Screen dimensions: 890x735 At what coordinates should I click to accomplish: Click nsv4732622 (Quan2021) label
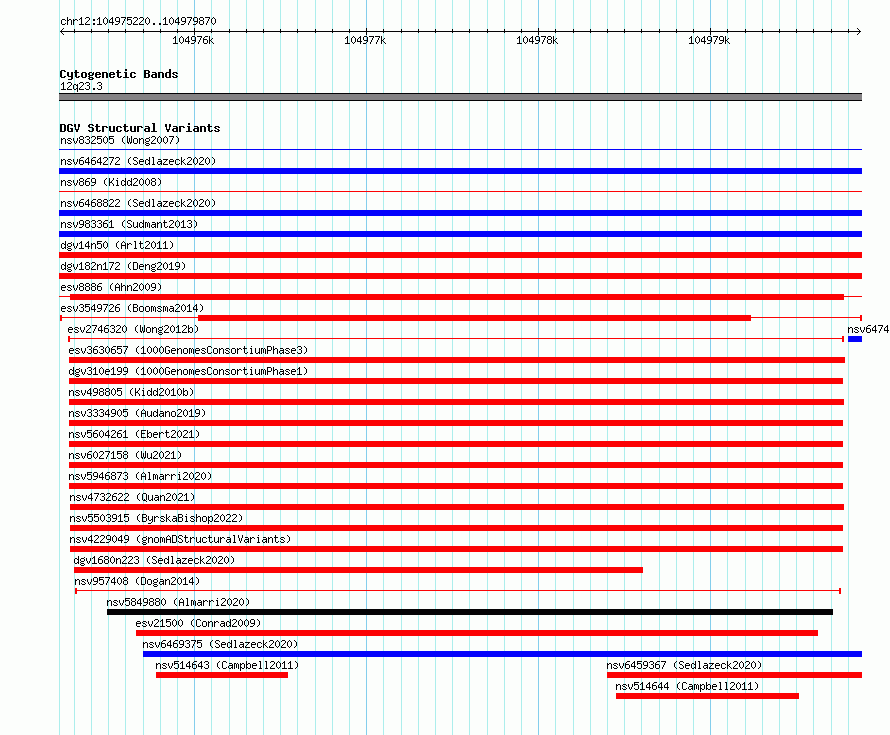pyautogui.click(x=132, y=497)
